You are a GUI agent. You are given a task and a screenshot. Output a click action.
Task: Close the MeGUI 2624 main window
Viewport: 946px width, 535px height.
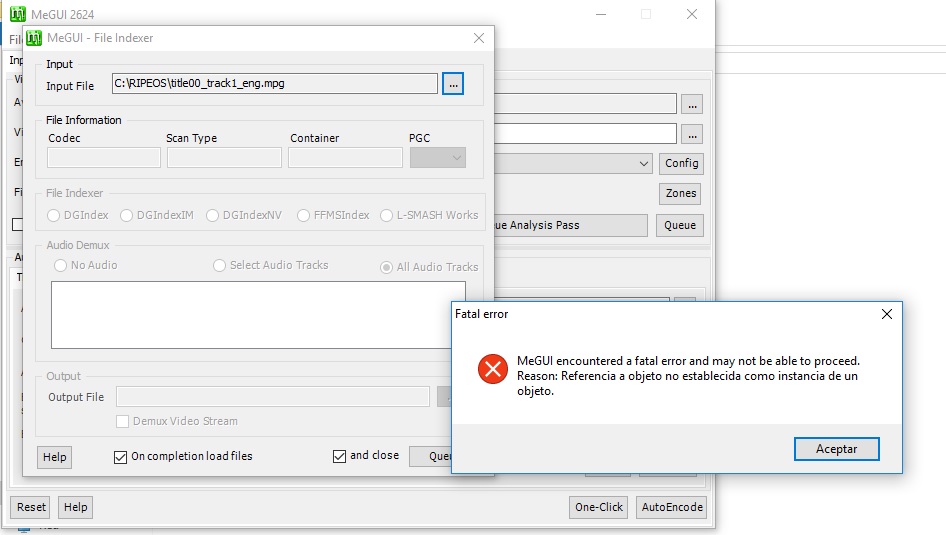(x=691, y=14)
